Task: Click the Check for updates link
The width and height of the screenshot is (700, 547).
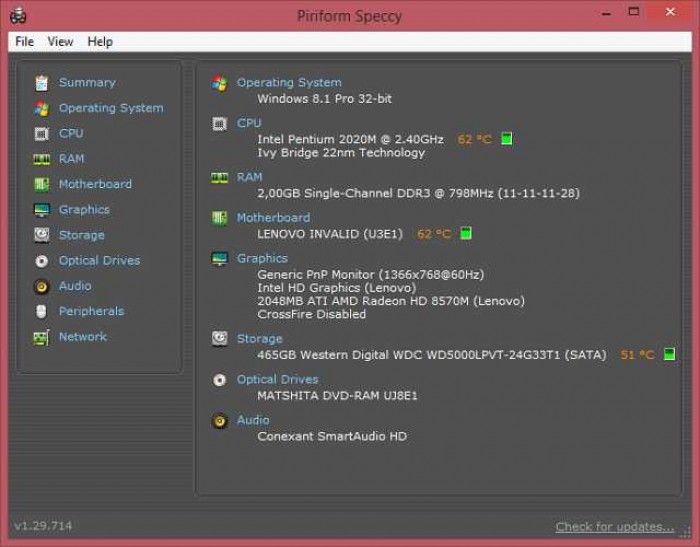Action: coord(615,527)
